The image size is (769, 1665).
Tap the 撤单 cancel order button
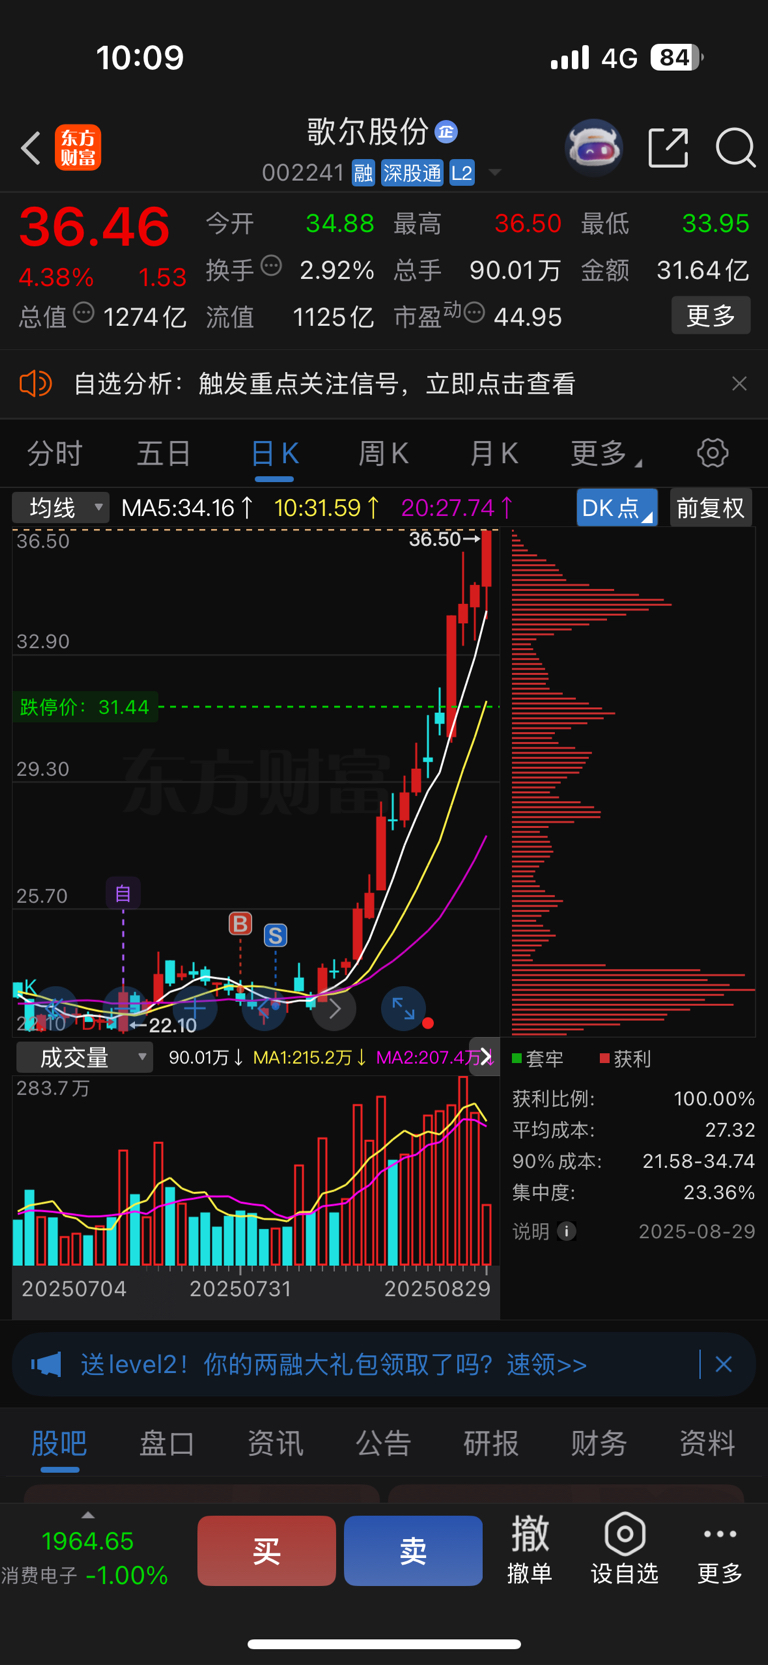pyautogui.click(x=529, y=1550)
